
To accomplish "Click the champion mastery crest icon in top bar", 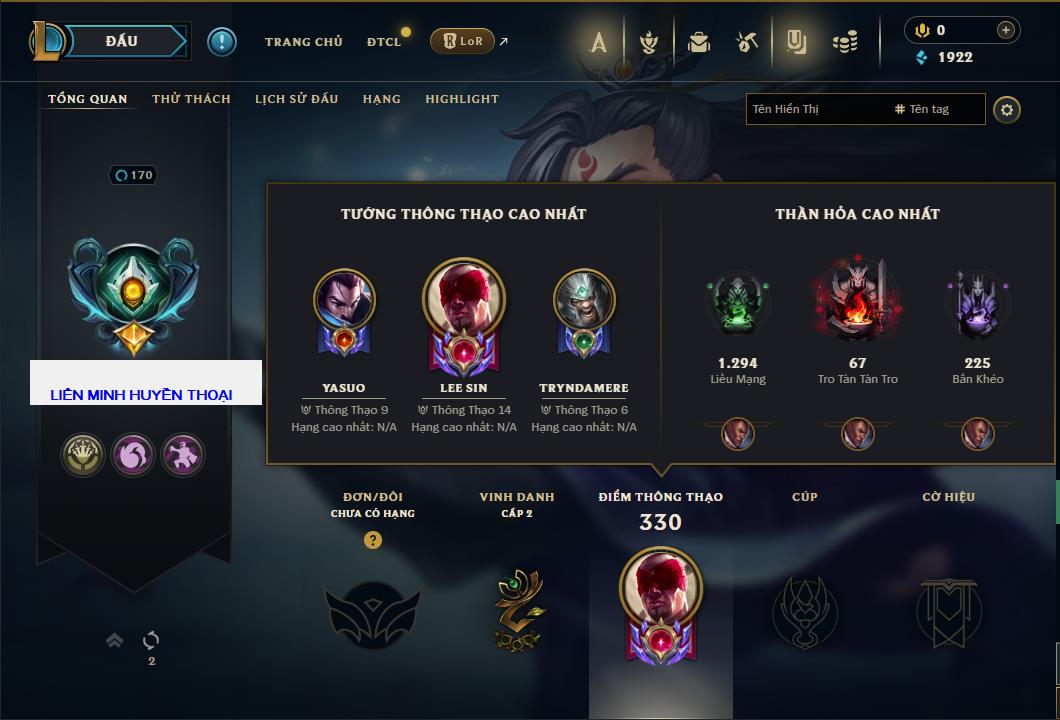I will 649,43.
